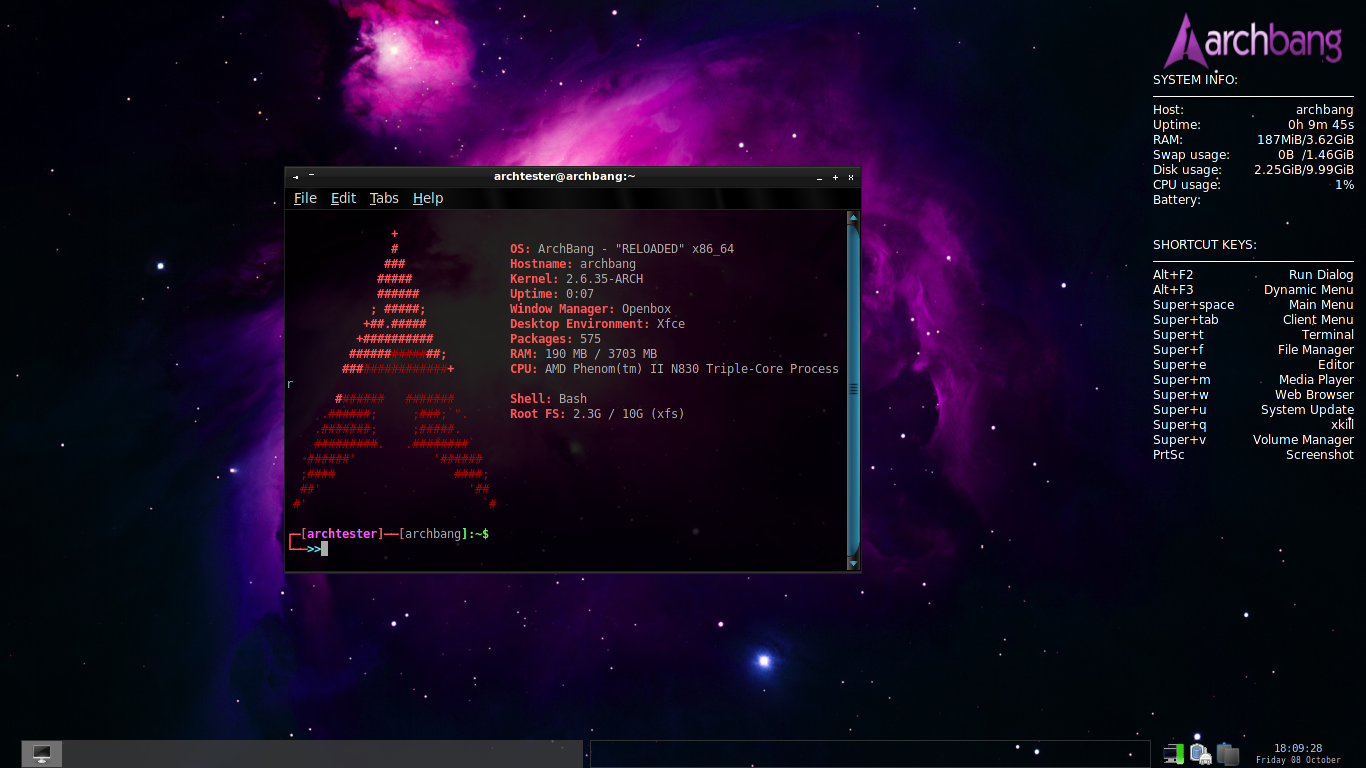Open the Edit menu in terminal

click(x=343, y=198)
